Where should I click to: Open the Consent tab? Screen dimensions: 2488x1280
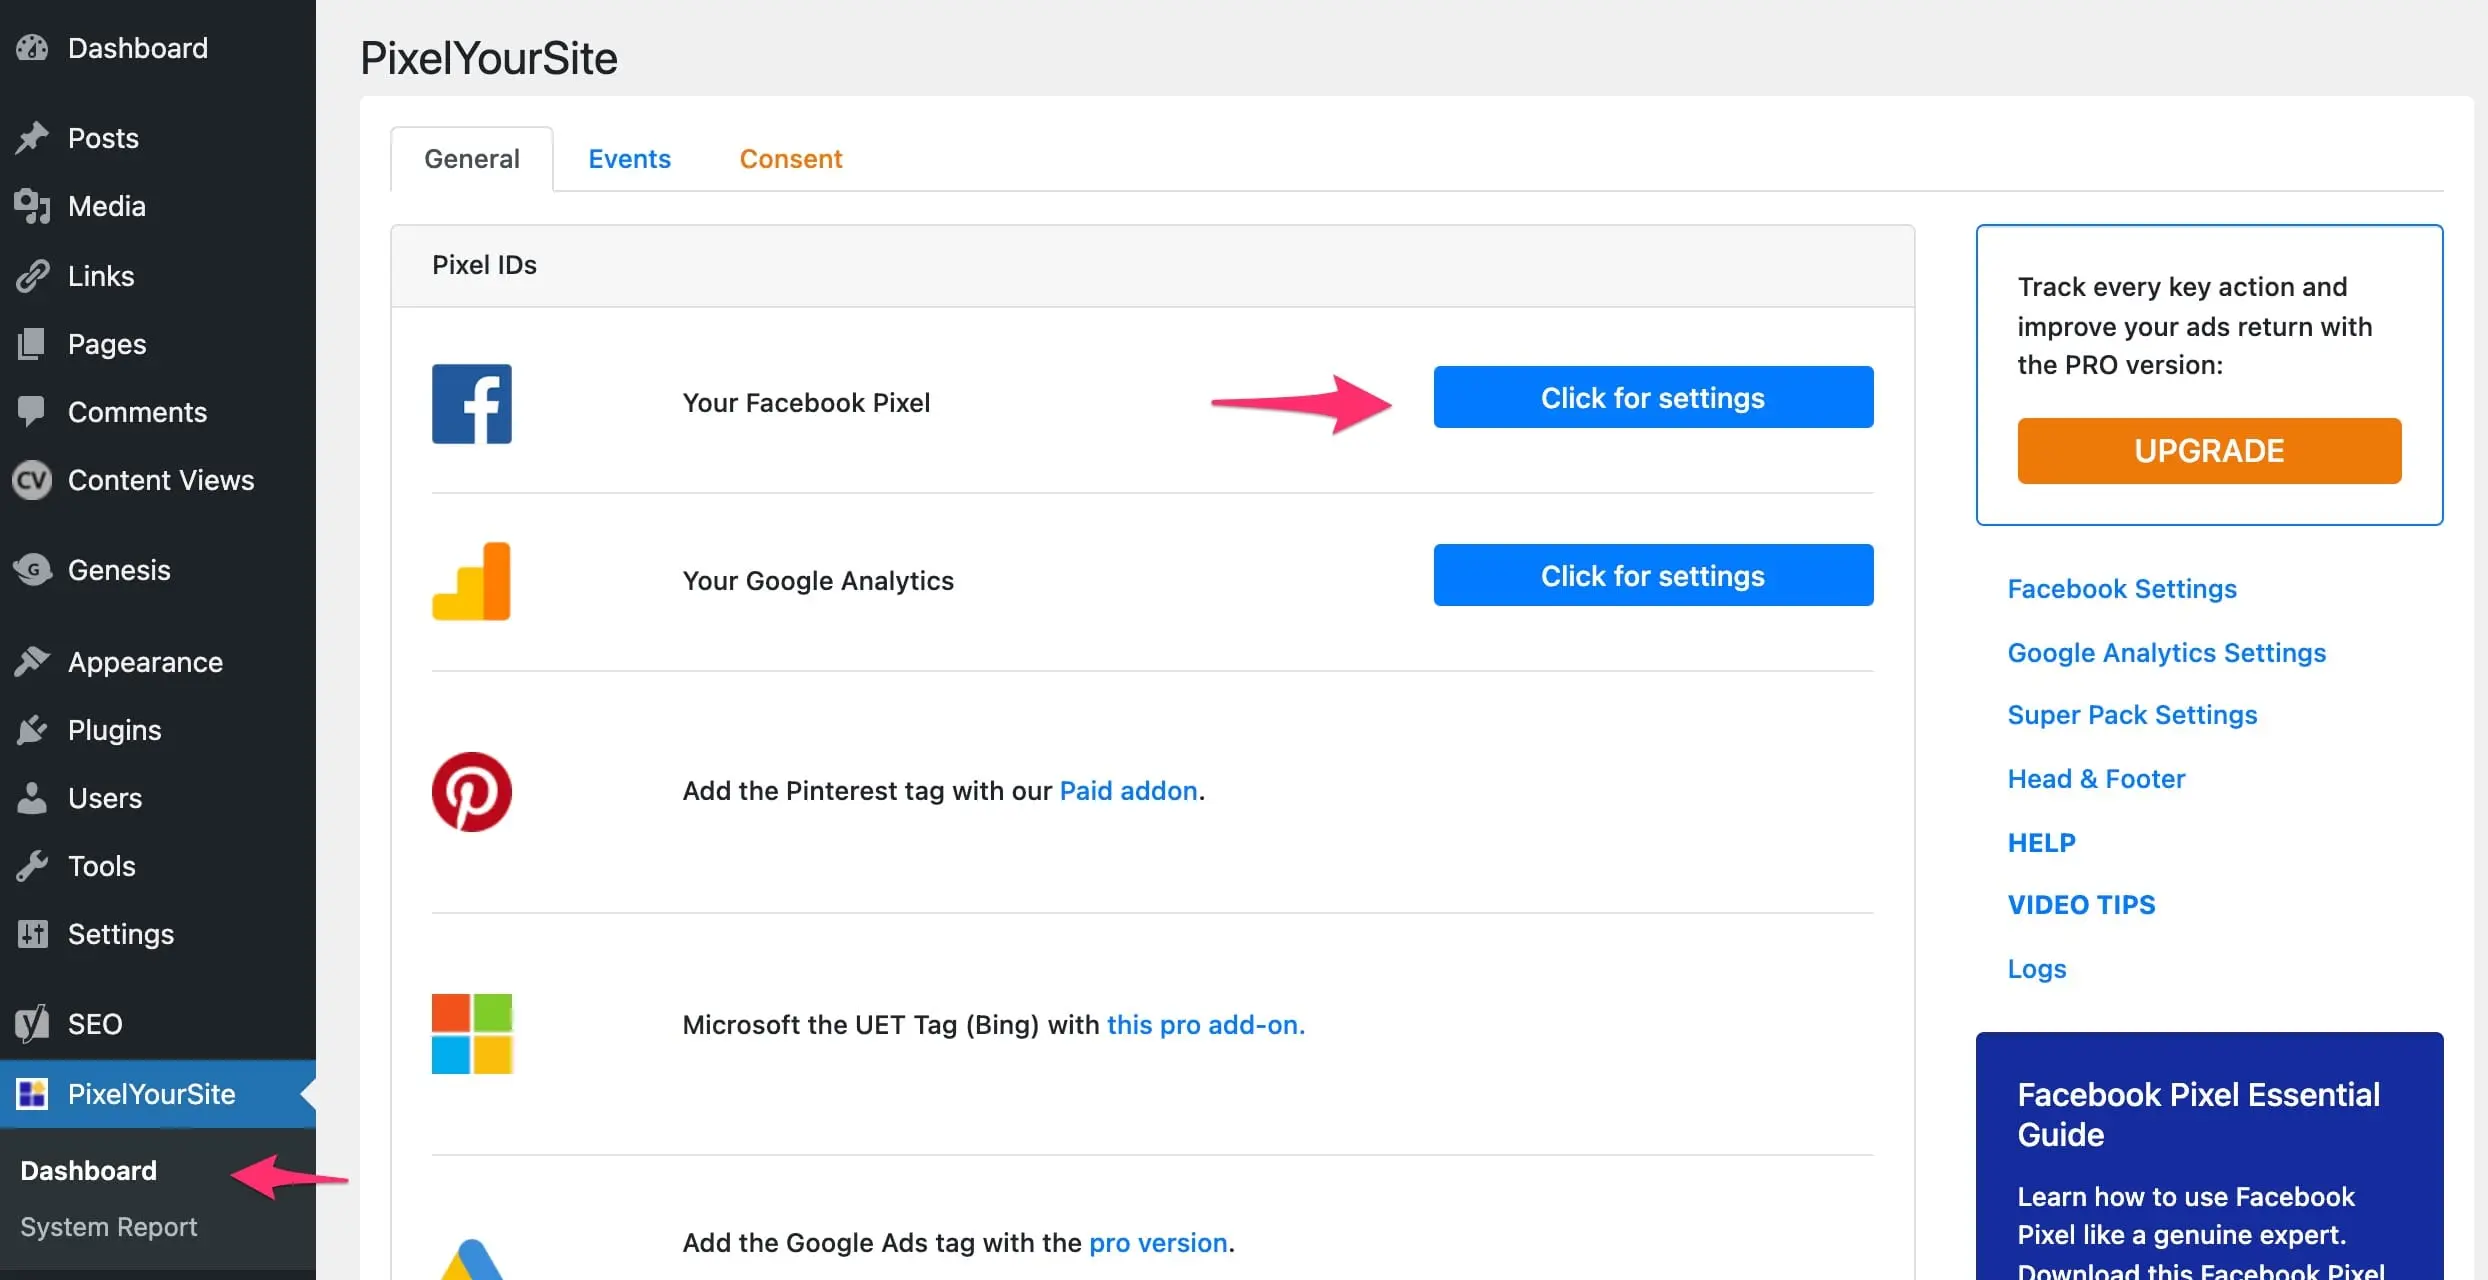pyautogui.click(x=790, y=159)
